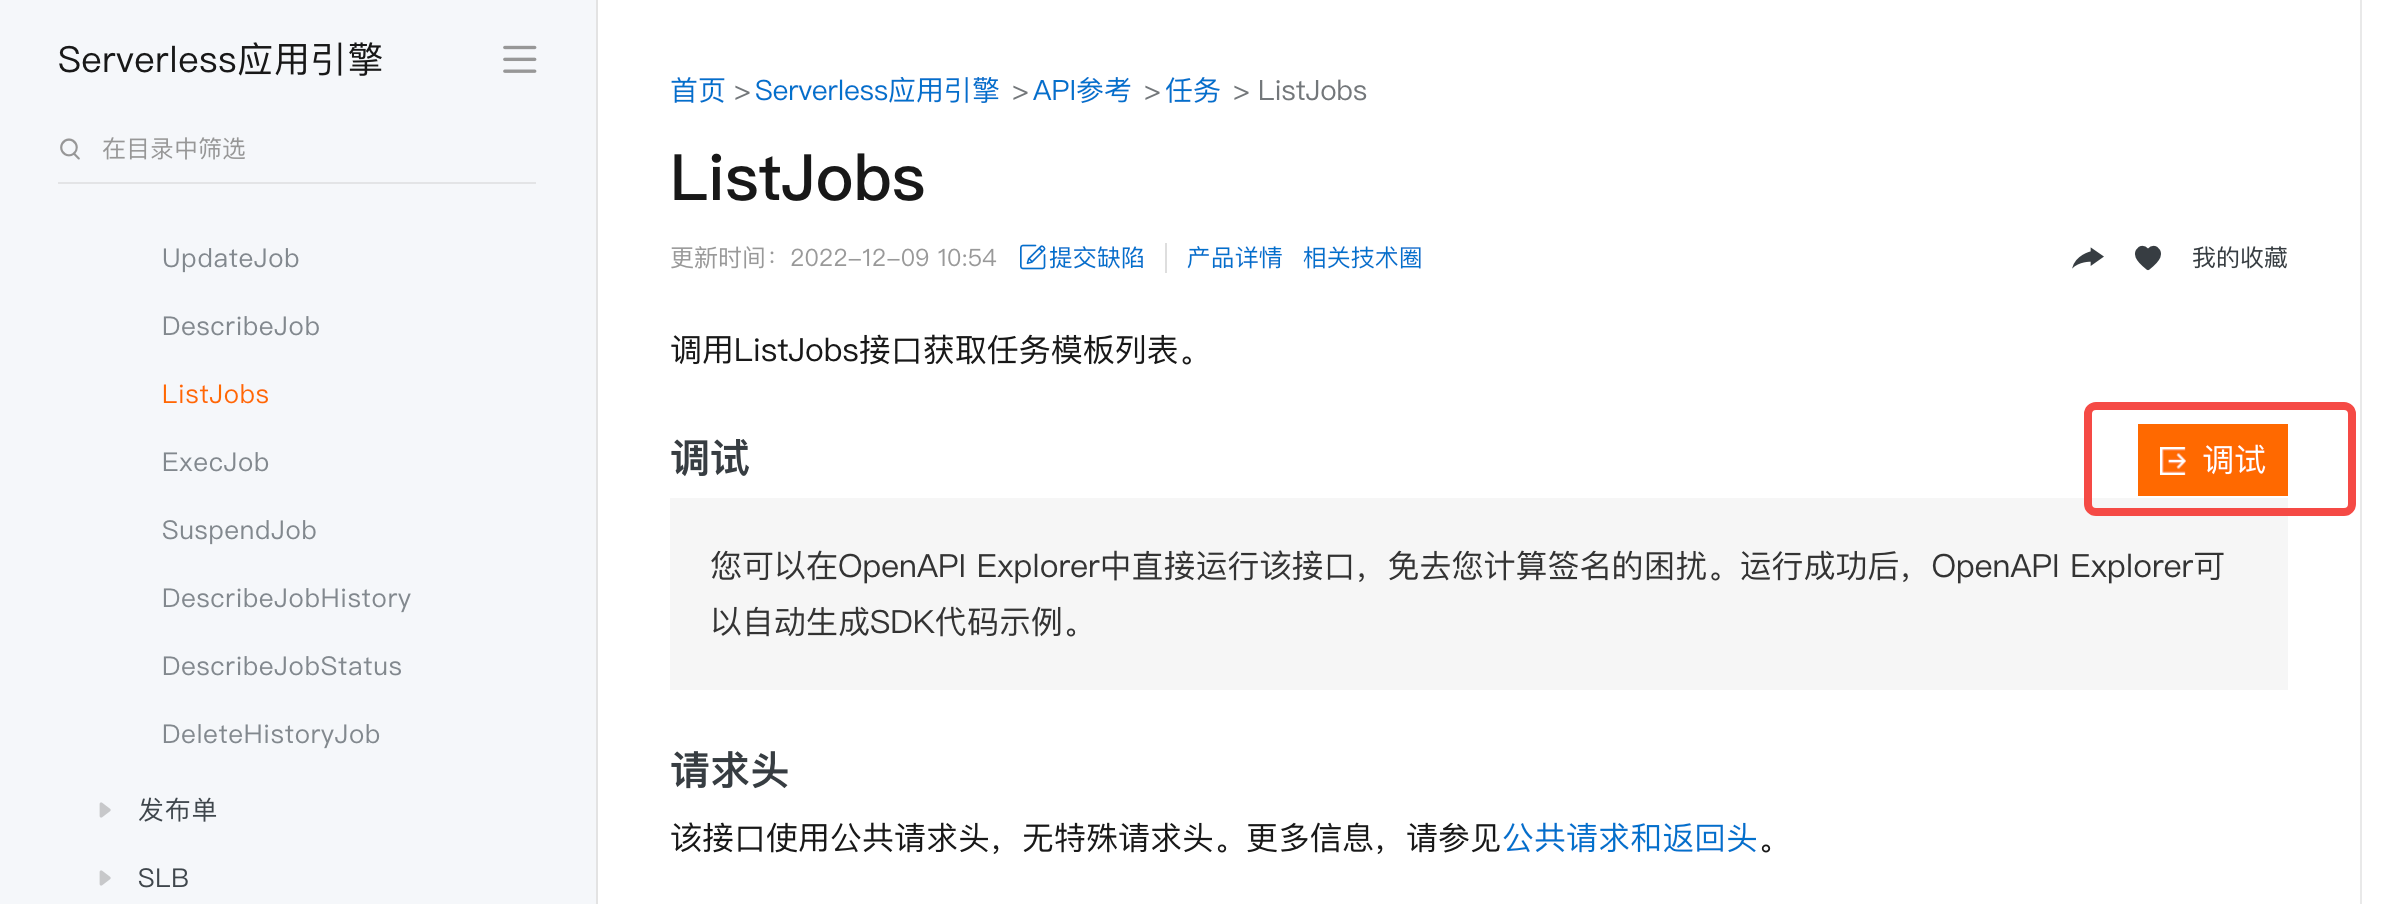The height and width of the screenshot is (904, 2396).
Task: Click the search magnifier icon in sidebar
Action: point(70,149)
